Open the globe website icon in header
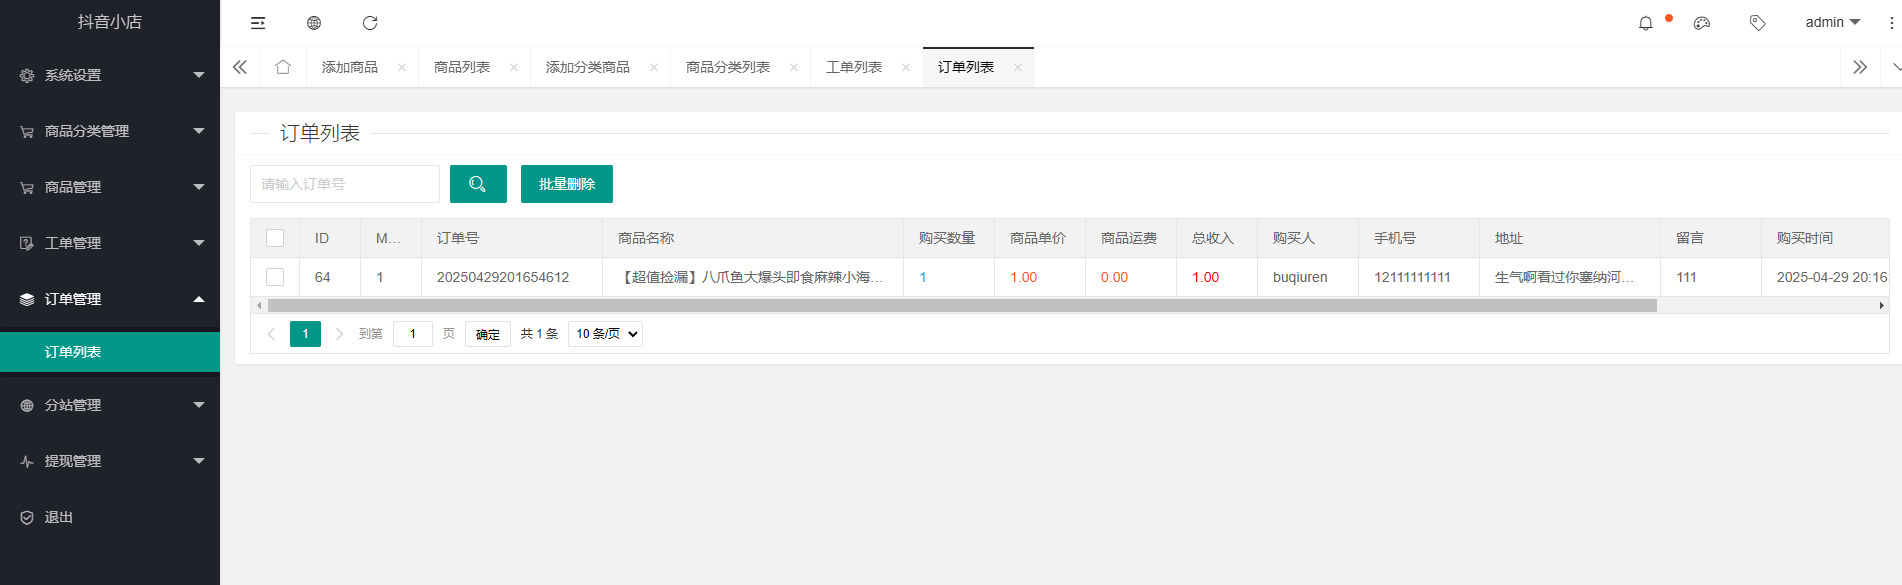 [314, 23]
